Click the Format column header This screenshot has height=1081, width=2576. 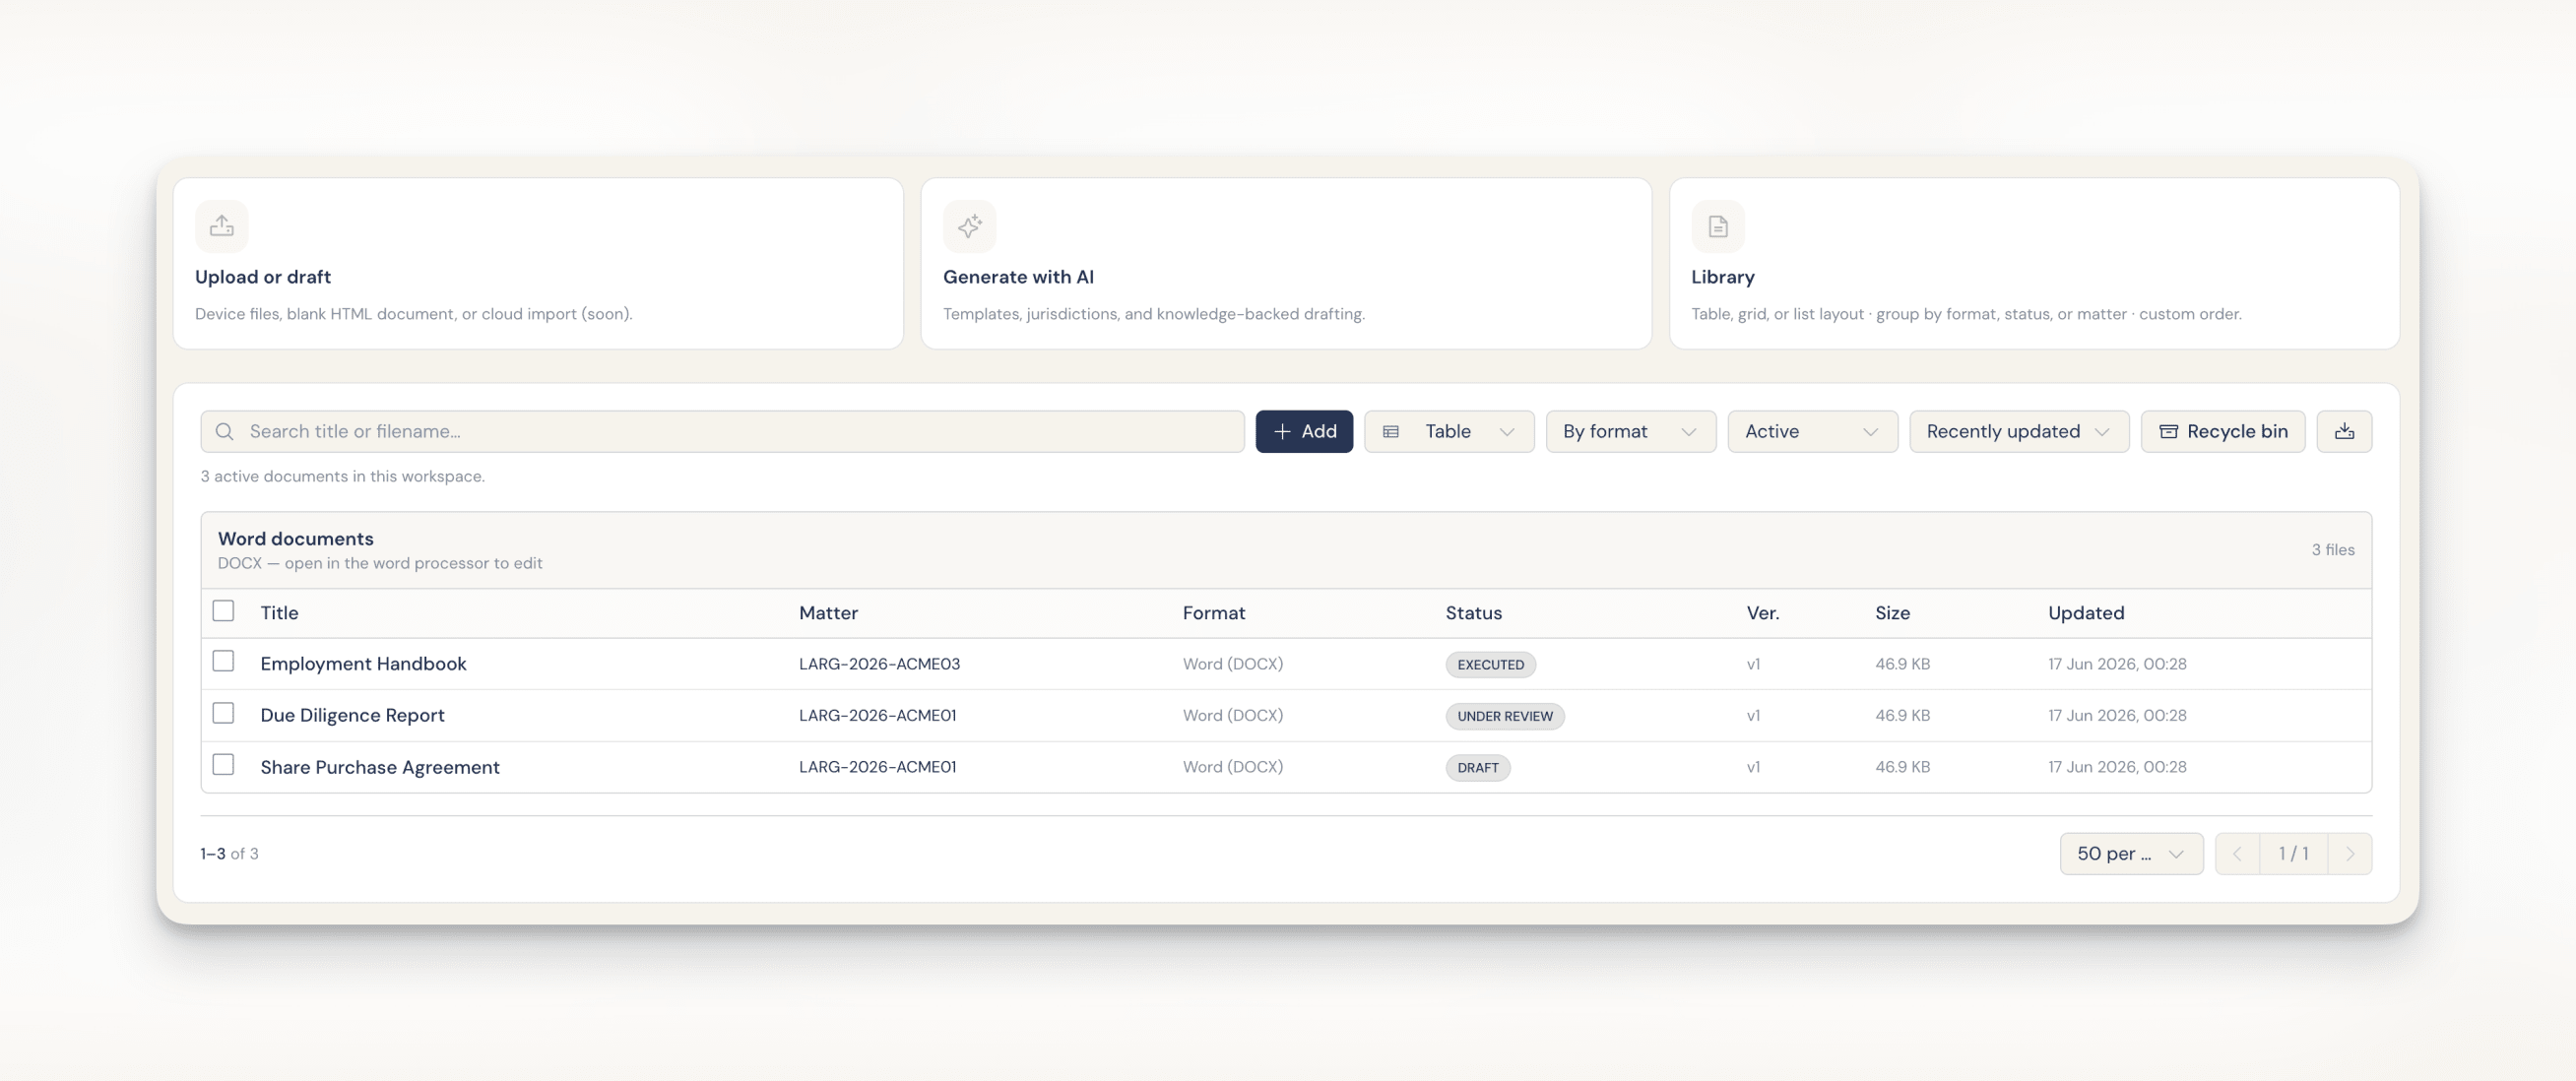click(1213, 613)
